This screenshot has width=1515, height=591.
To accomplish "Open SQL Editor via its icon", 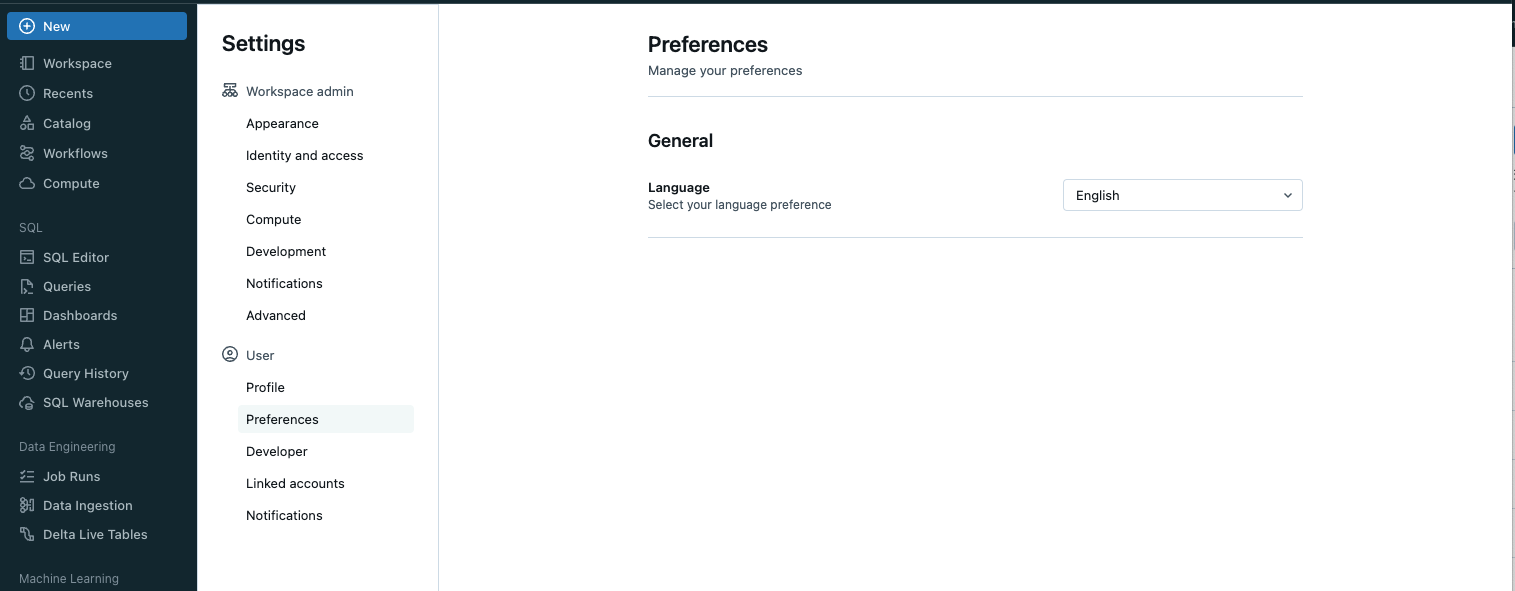I will (27, 257).
